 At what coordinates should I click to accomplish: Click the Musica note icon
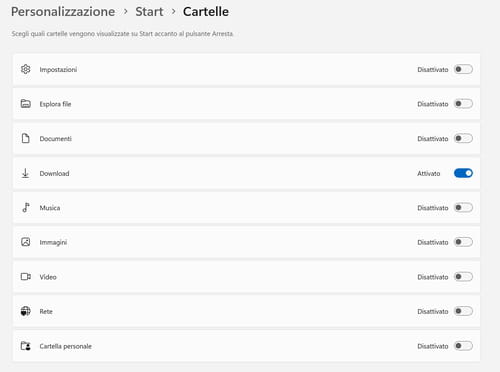click(26, 207)
